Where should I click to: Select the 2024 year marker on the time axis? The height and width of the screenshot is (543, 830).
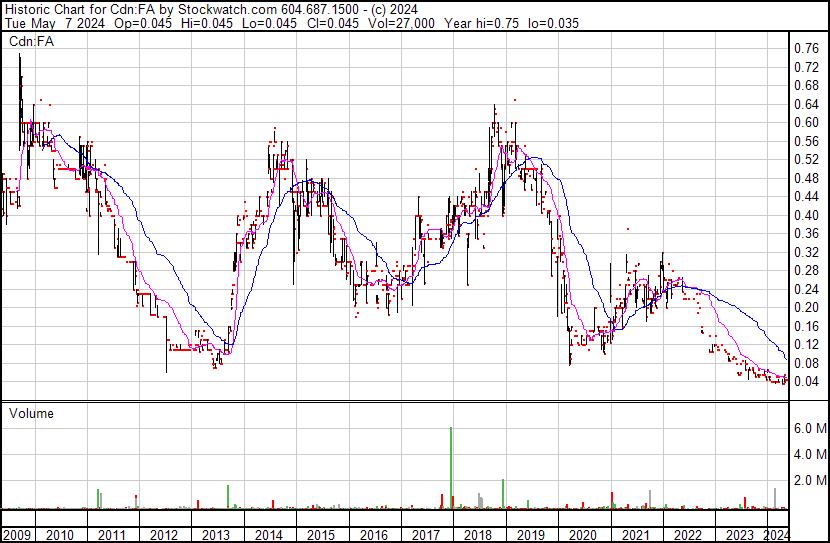tap(777, 534)
